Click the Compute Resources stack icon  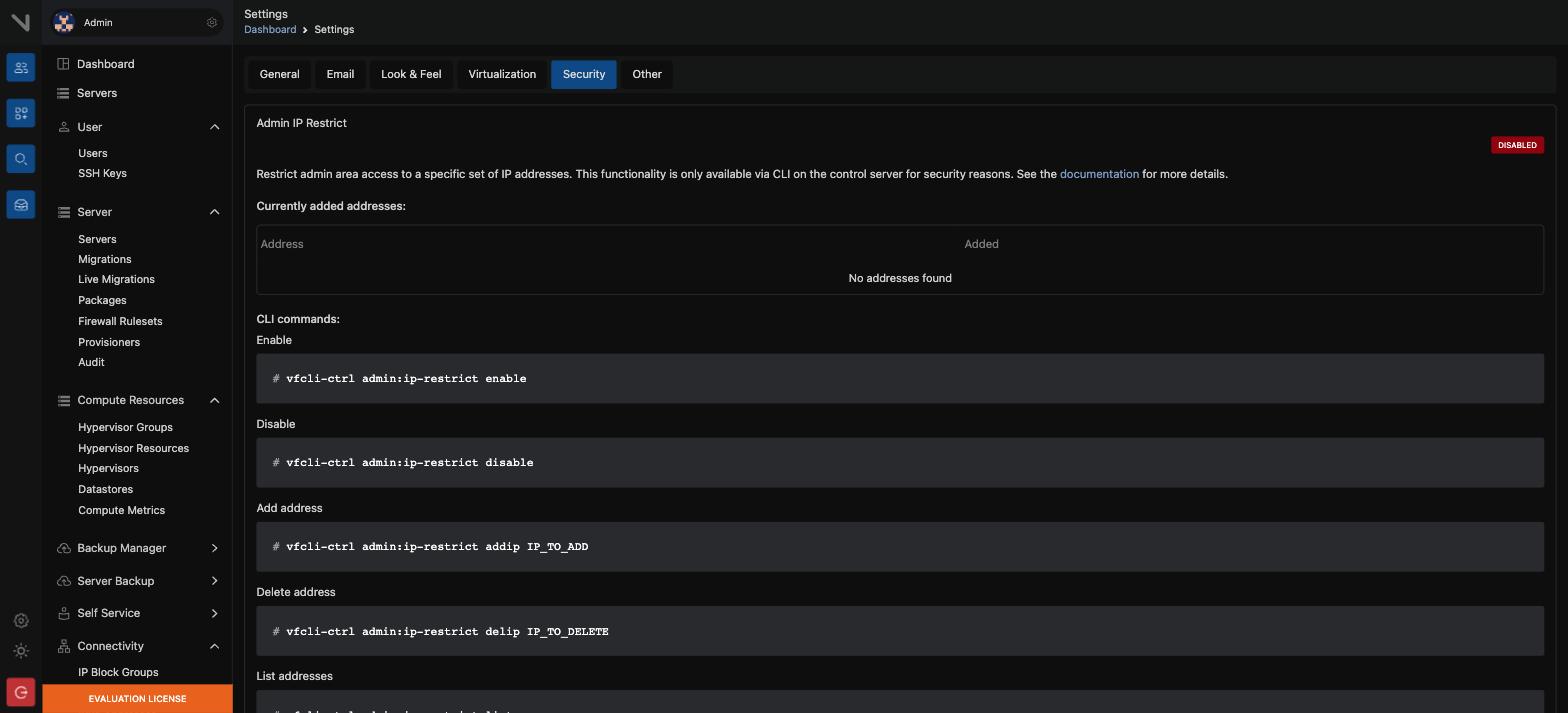pos(64,400)
